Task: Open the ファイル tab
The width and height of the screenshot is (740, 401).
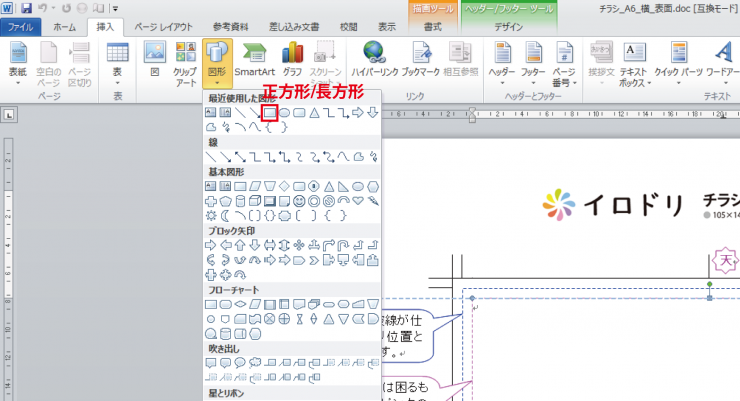Action: pyautogui.click(x=20, y=27)
